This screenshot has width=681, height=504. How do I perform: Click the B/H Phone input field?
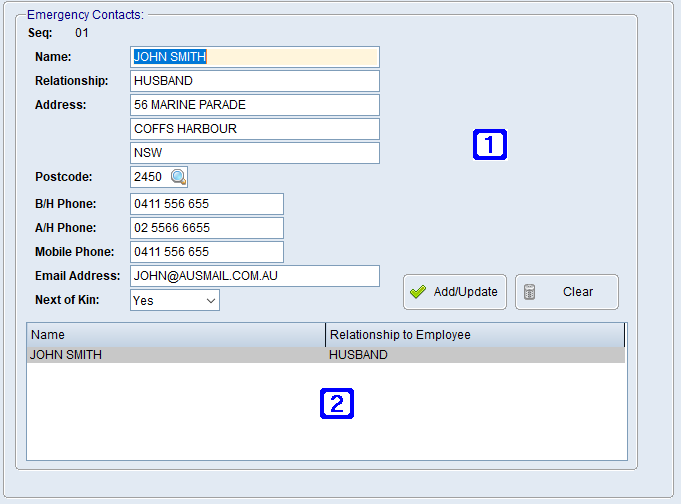click(207, 204)
